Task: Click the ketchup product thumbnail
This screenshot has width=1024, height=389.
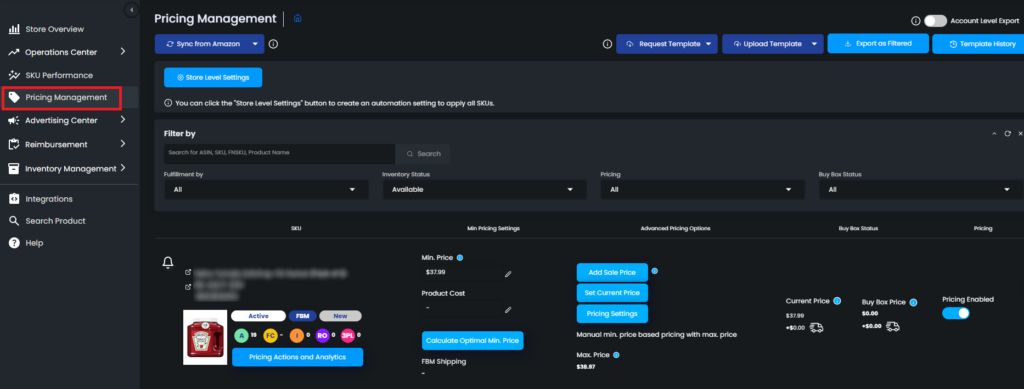Action: point(205,337)
